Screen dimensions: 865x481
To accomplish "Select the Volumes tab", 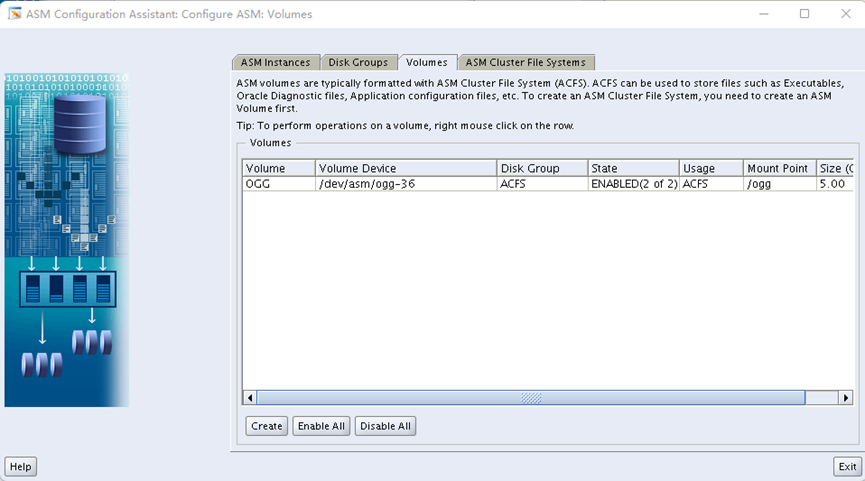I will tap(427, 62).
